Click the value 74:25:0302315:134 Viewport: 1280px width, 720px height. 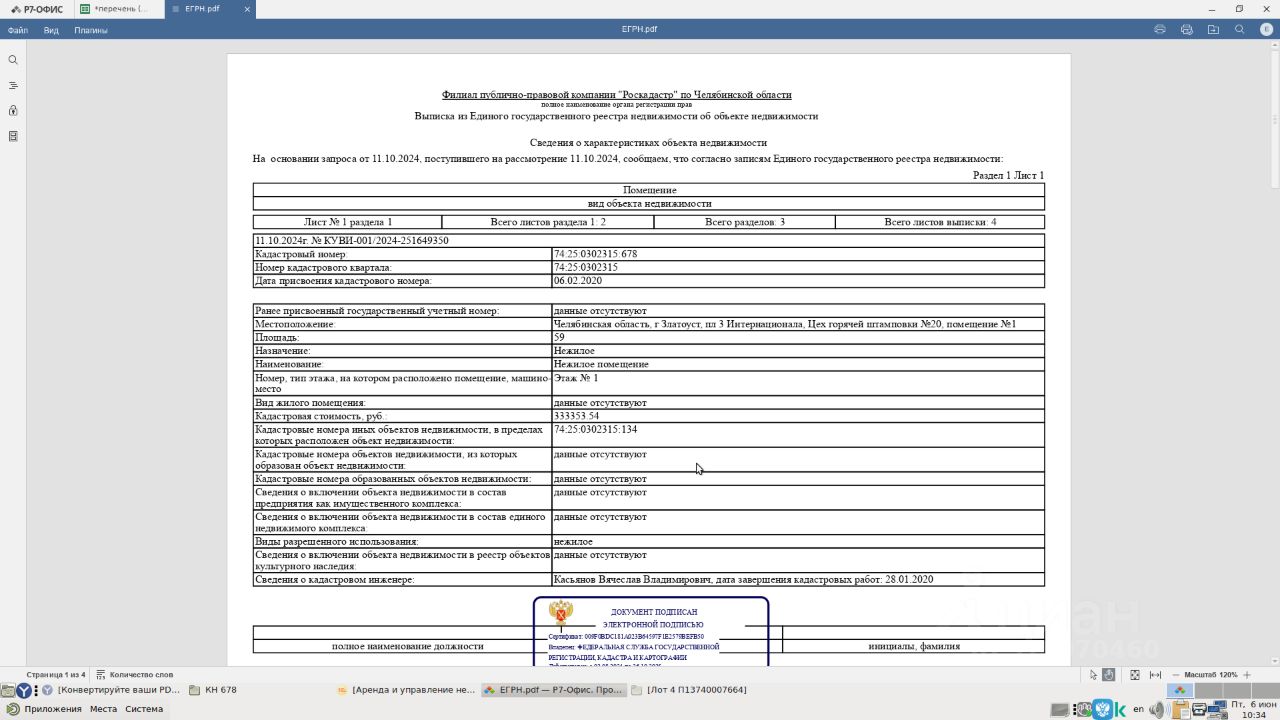pyautogui.click(x=596, y=429)
